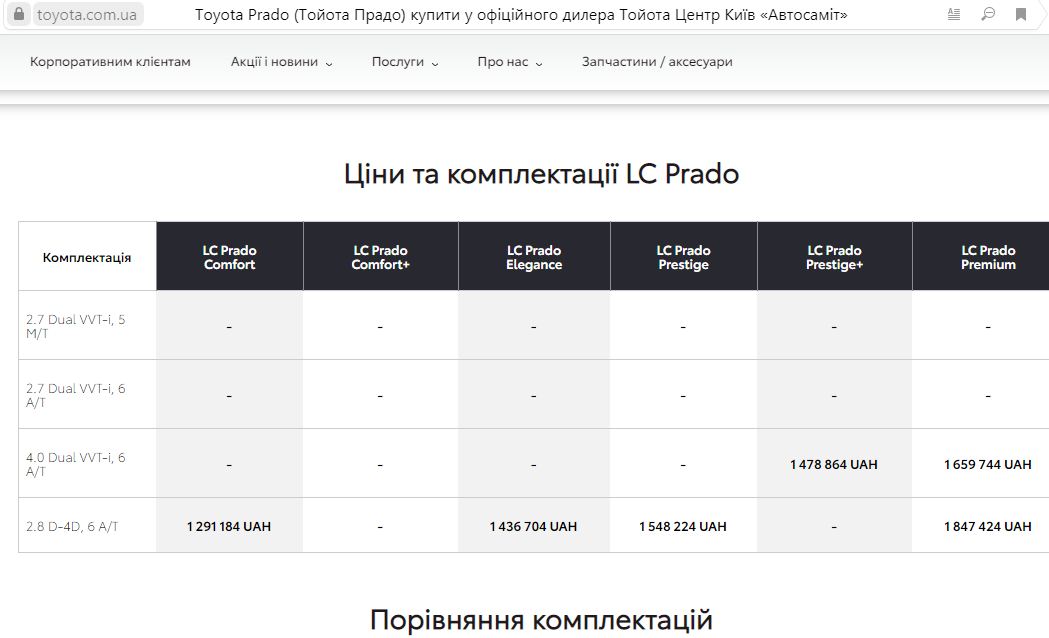Open the reader mode icon
Viewport: 1049px width, 638px height.
[954, 15]
